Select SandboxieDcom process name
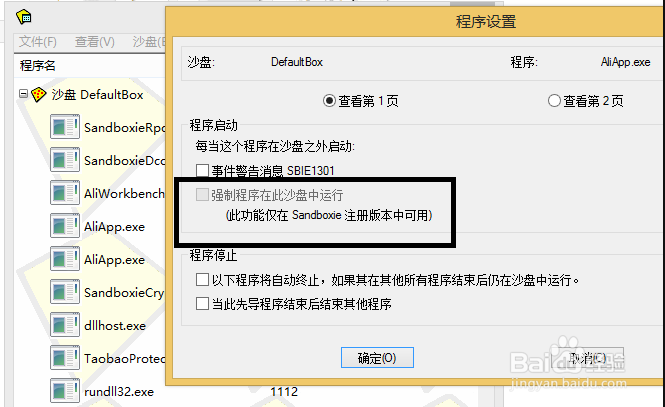The width and height of the screenshot is (665, 407). pyautogui.click(x=124, y=160)
